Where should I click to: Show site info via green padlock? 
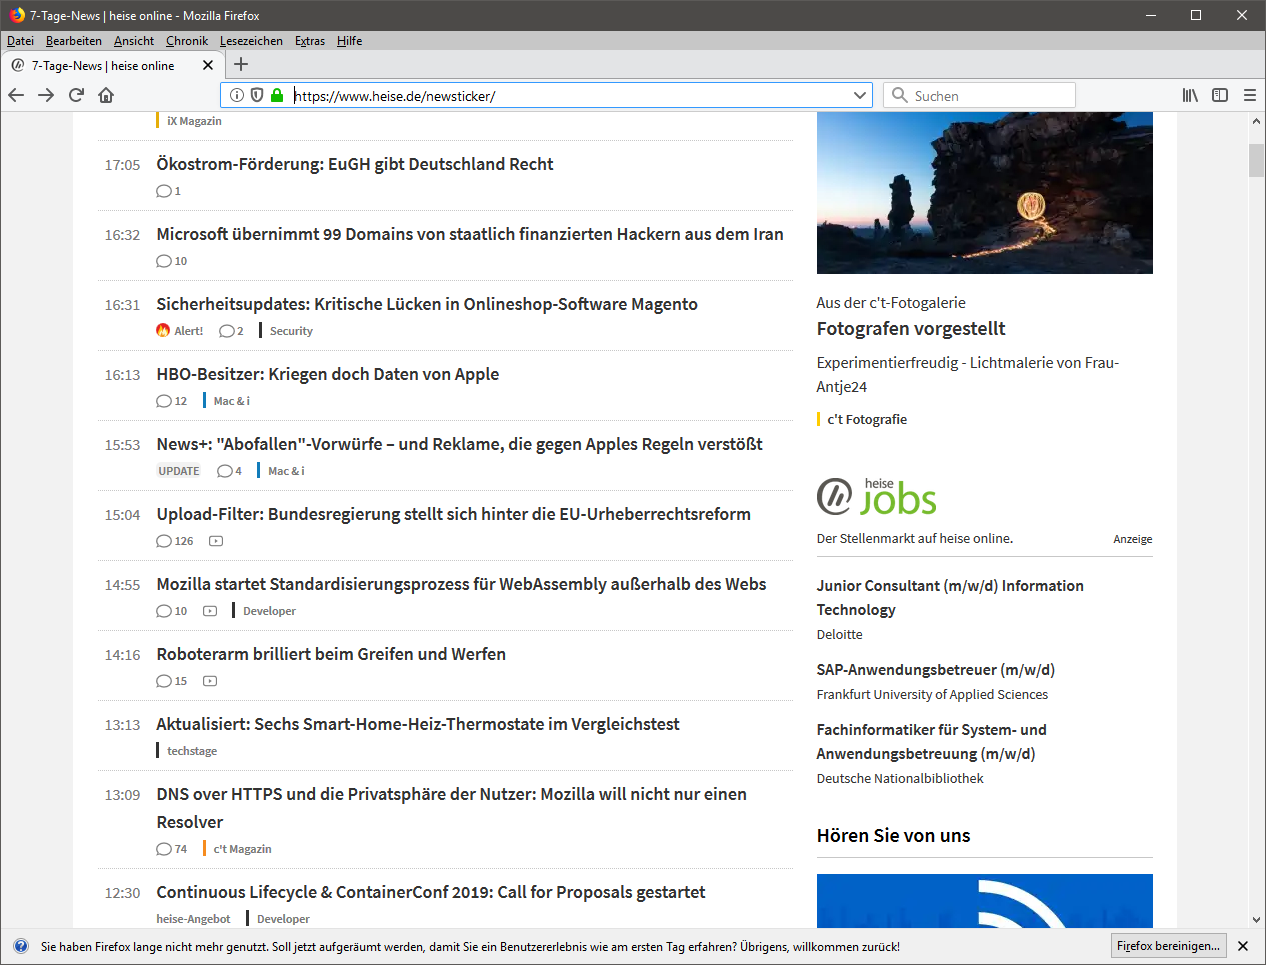(x=277, y=95)
